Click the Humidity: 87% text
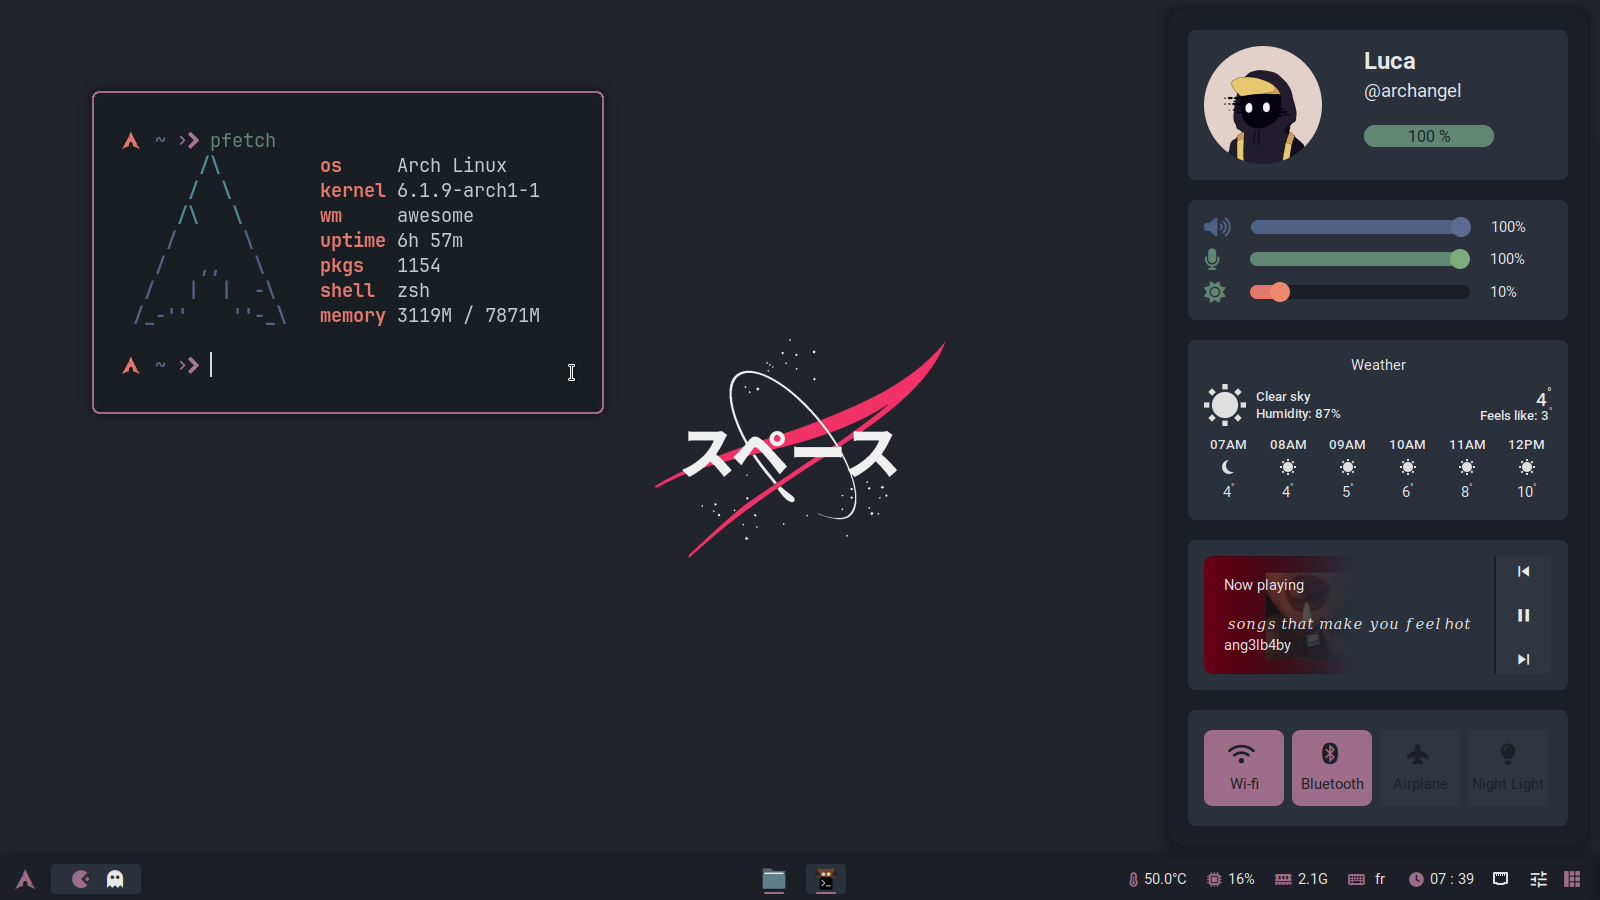This screenshot has width=1600, height=900. (x=1298, y=414)
